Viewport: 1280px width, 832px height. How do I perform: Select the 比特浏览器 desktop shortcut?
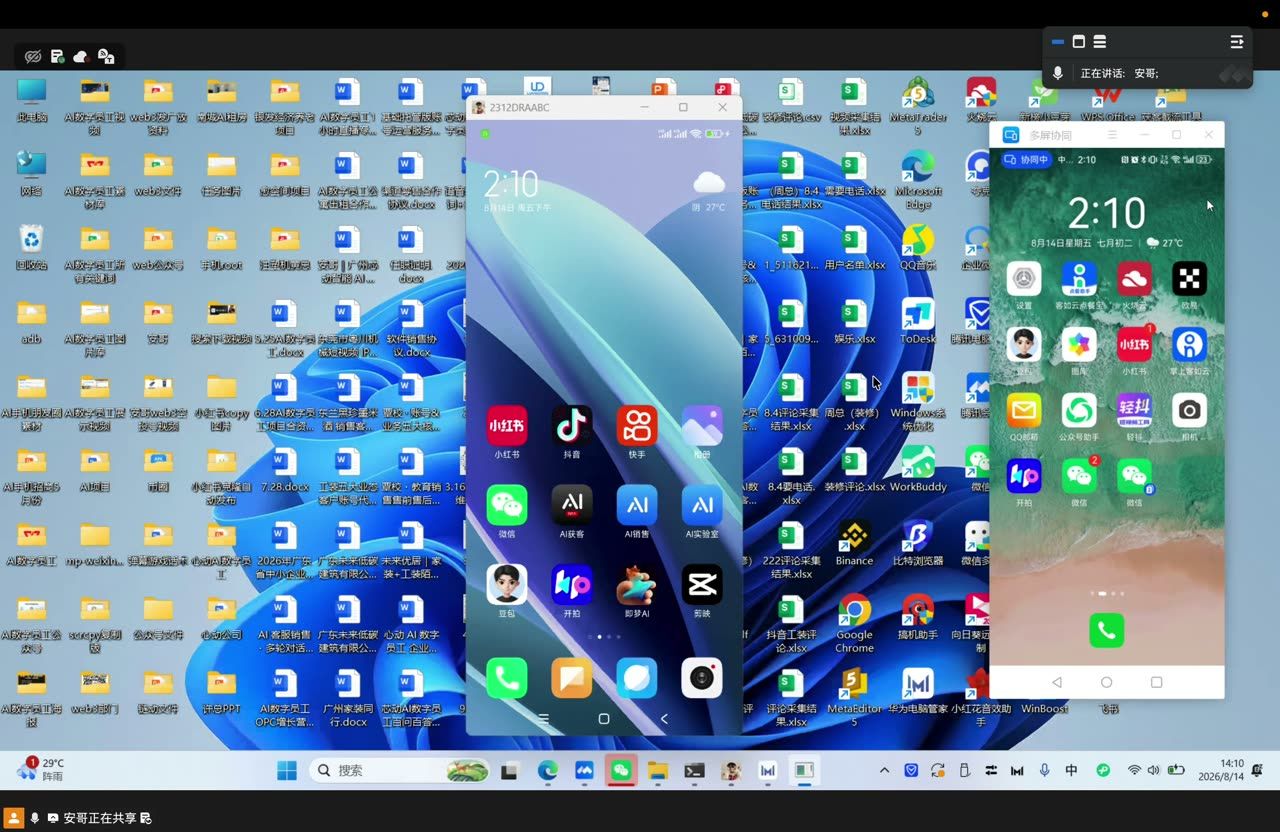pos(917,543)
